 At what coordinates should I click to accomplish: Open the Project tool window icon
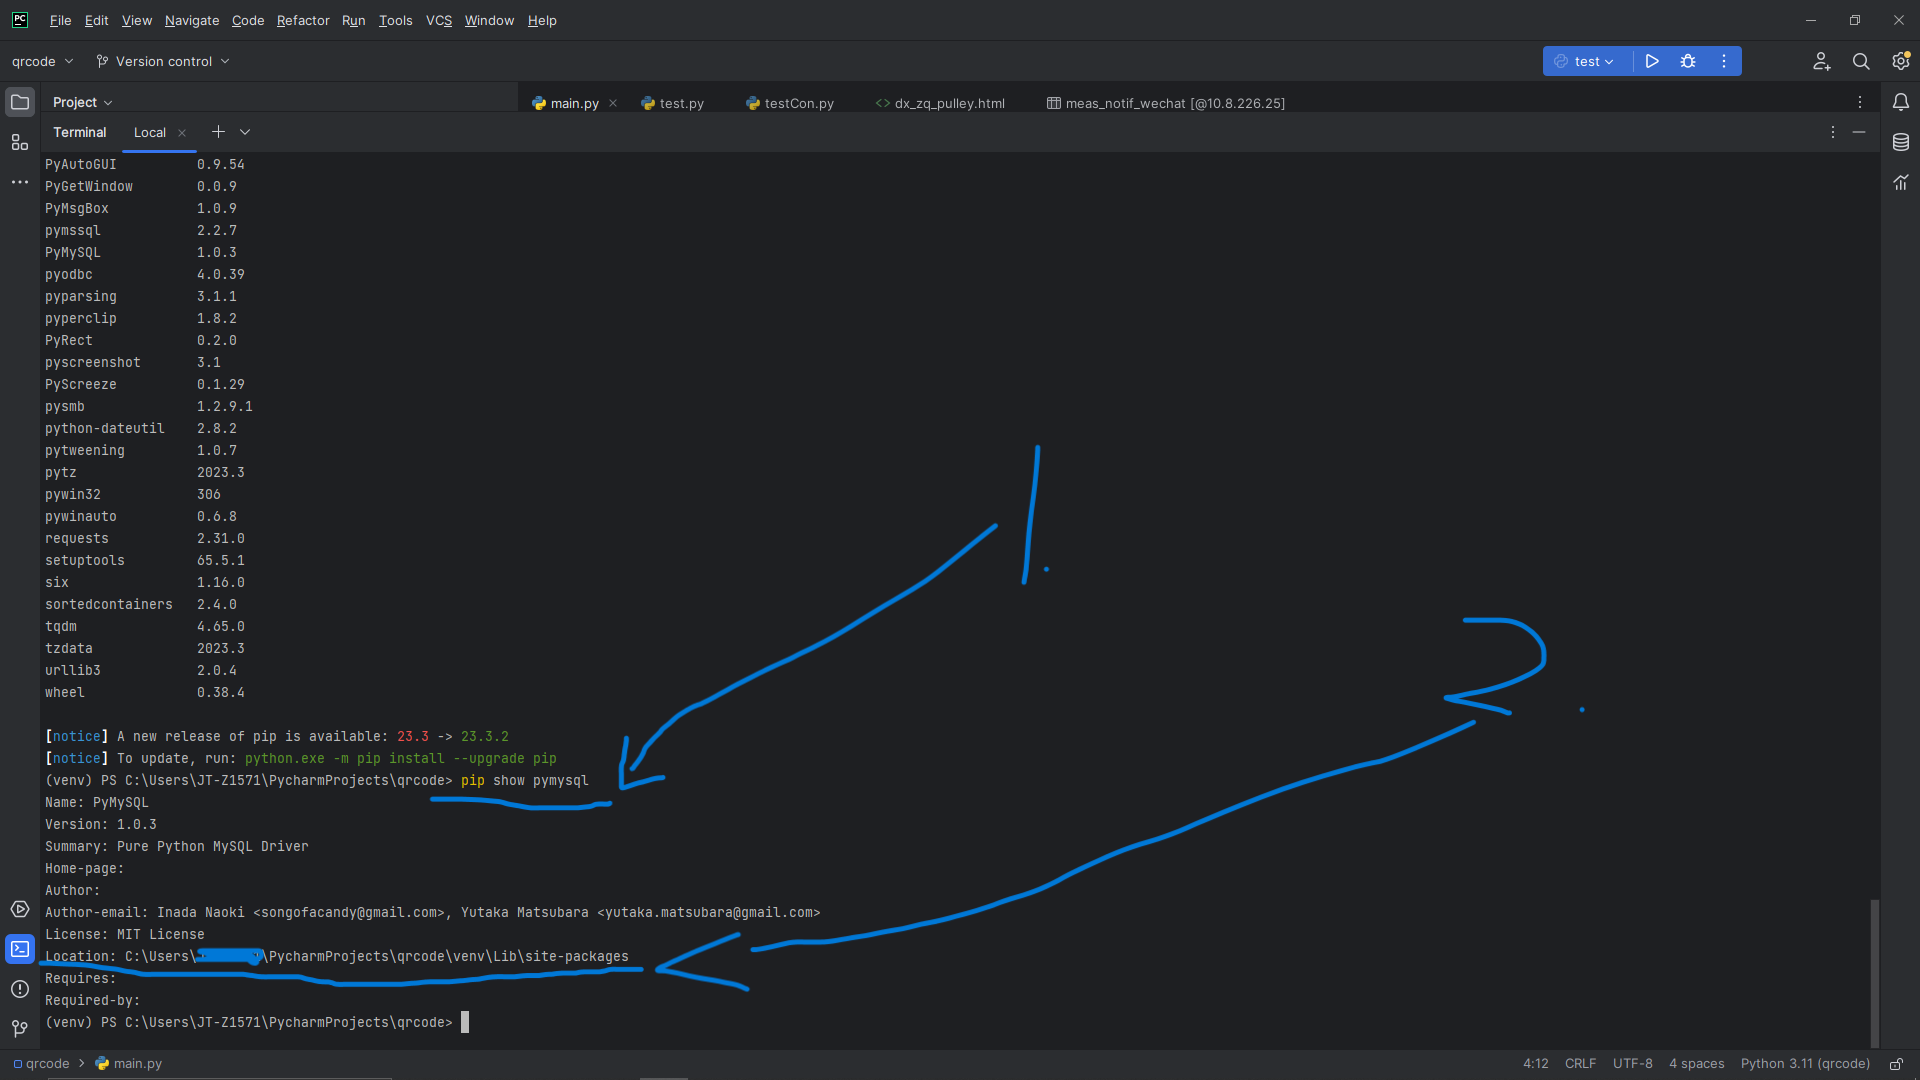20,102
